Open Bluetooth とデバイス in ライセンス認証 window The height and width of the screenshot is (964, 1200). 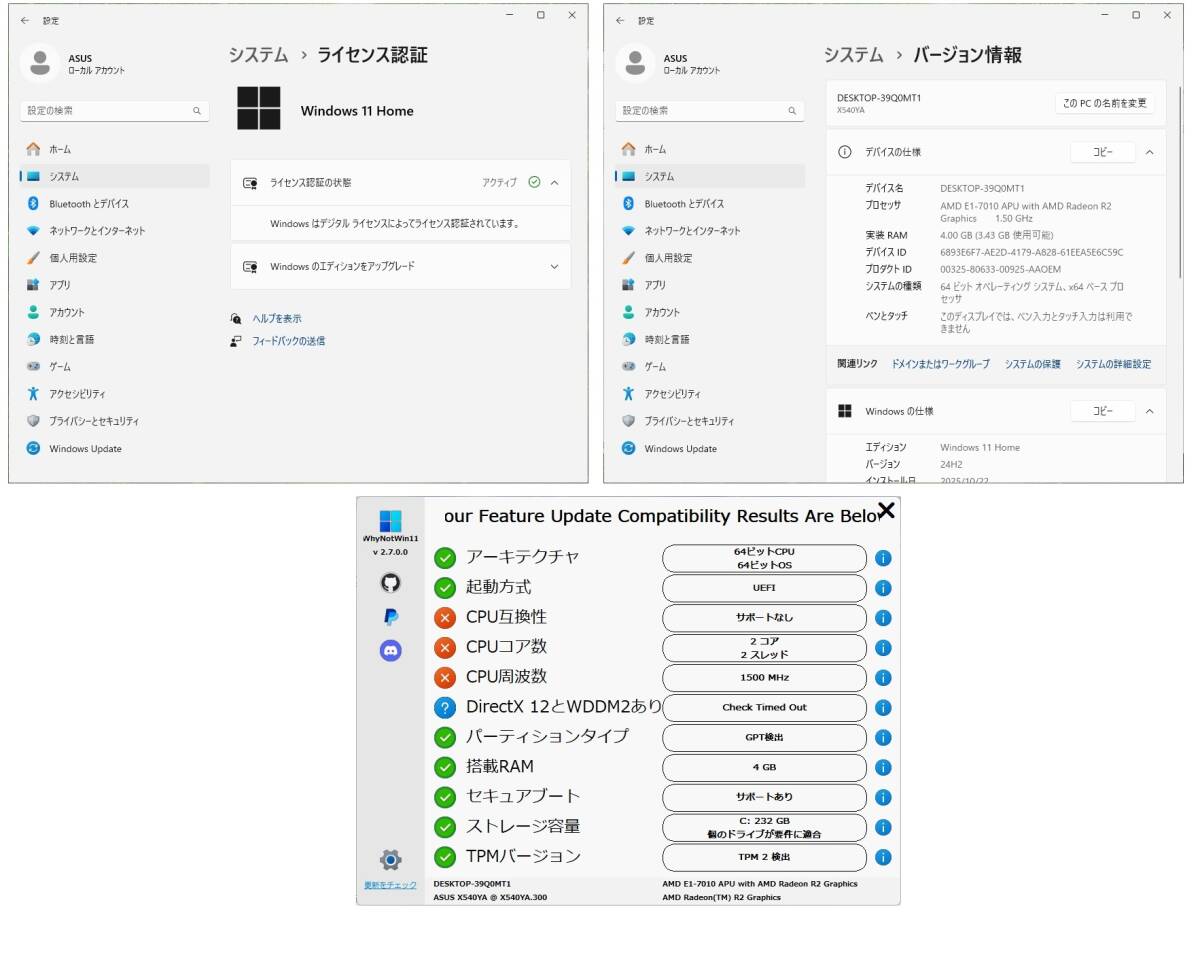coord(114,203)
